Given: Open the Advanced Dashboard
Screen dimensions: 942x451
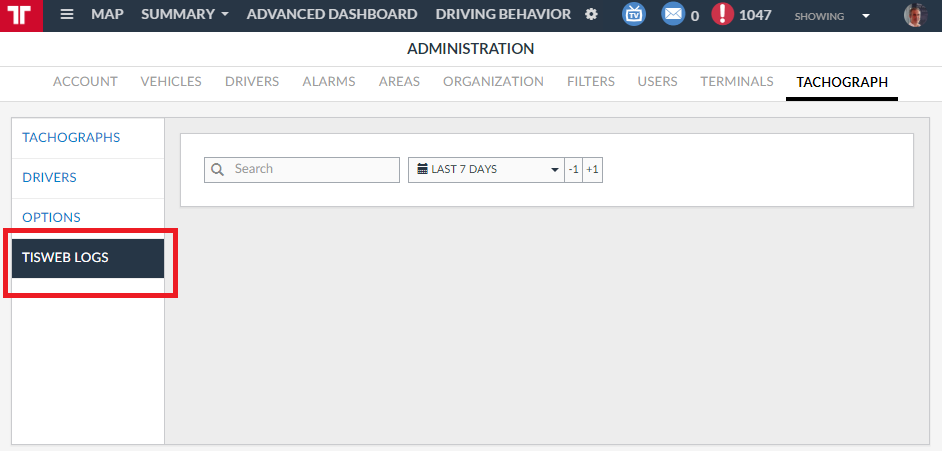Looking at the screenshot, I should click(332, 15).
